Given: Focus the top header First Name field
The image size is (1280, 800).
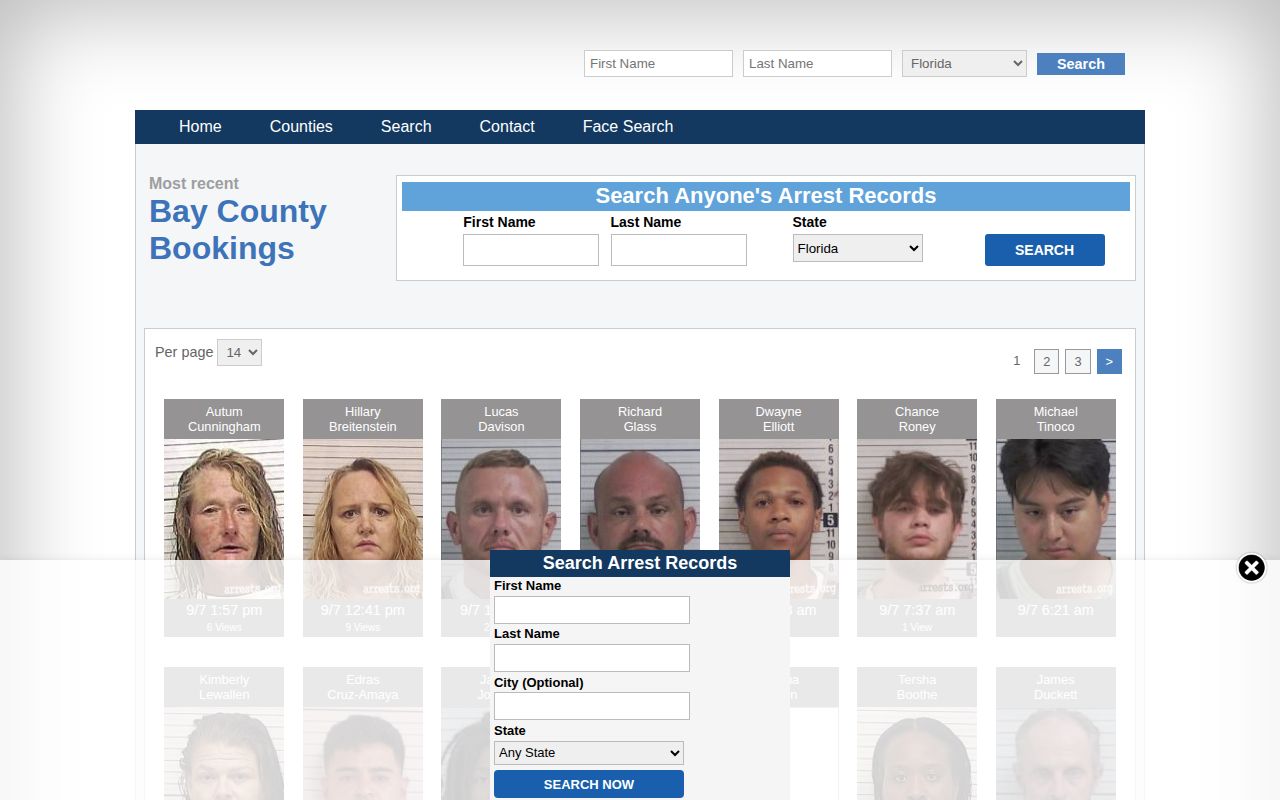Looking at the screenshot, I should 658,64.
